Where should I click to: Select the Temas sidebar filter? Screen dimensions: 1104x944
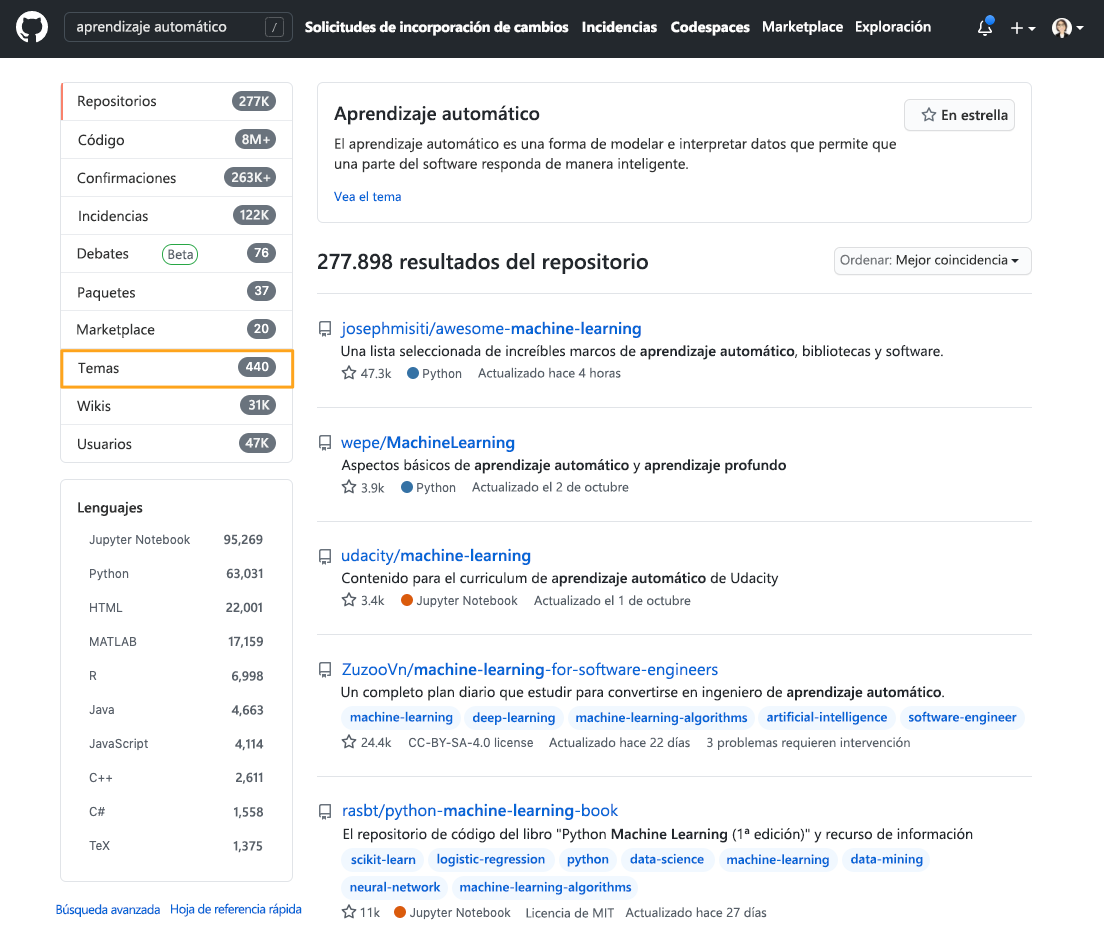coord(177,368)
